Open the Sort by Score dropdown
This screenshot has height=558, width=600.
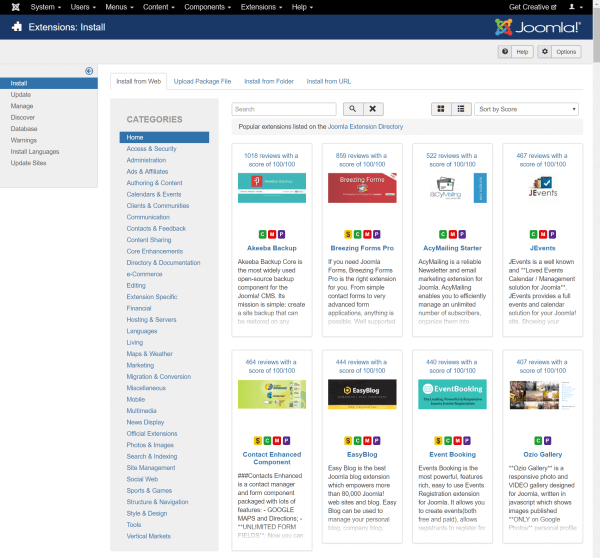526,109
